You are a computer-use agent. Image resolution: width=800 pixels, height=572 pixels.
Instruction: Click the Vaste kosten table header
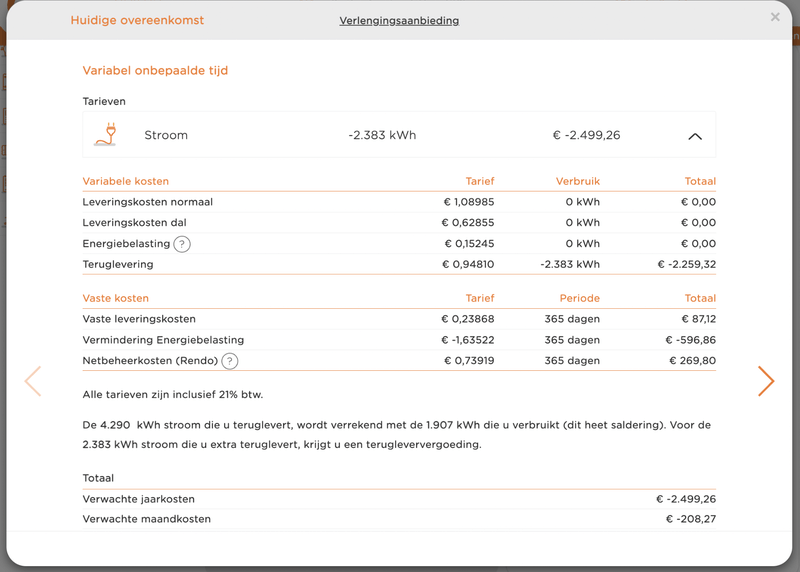(x=115, y=298)
